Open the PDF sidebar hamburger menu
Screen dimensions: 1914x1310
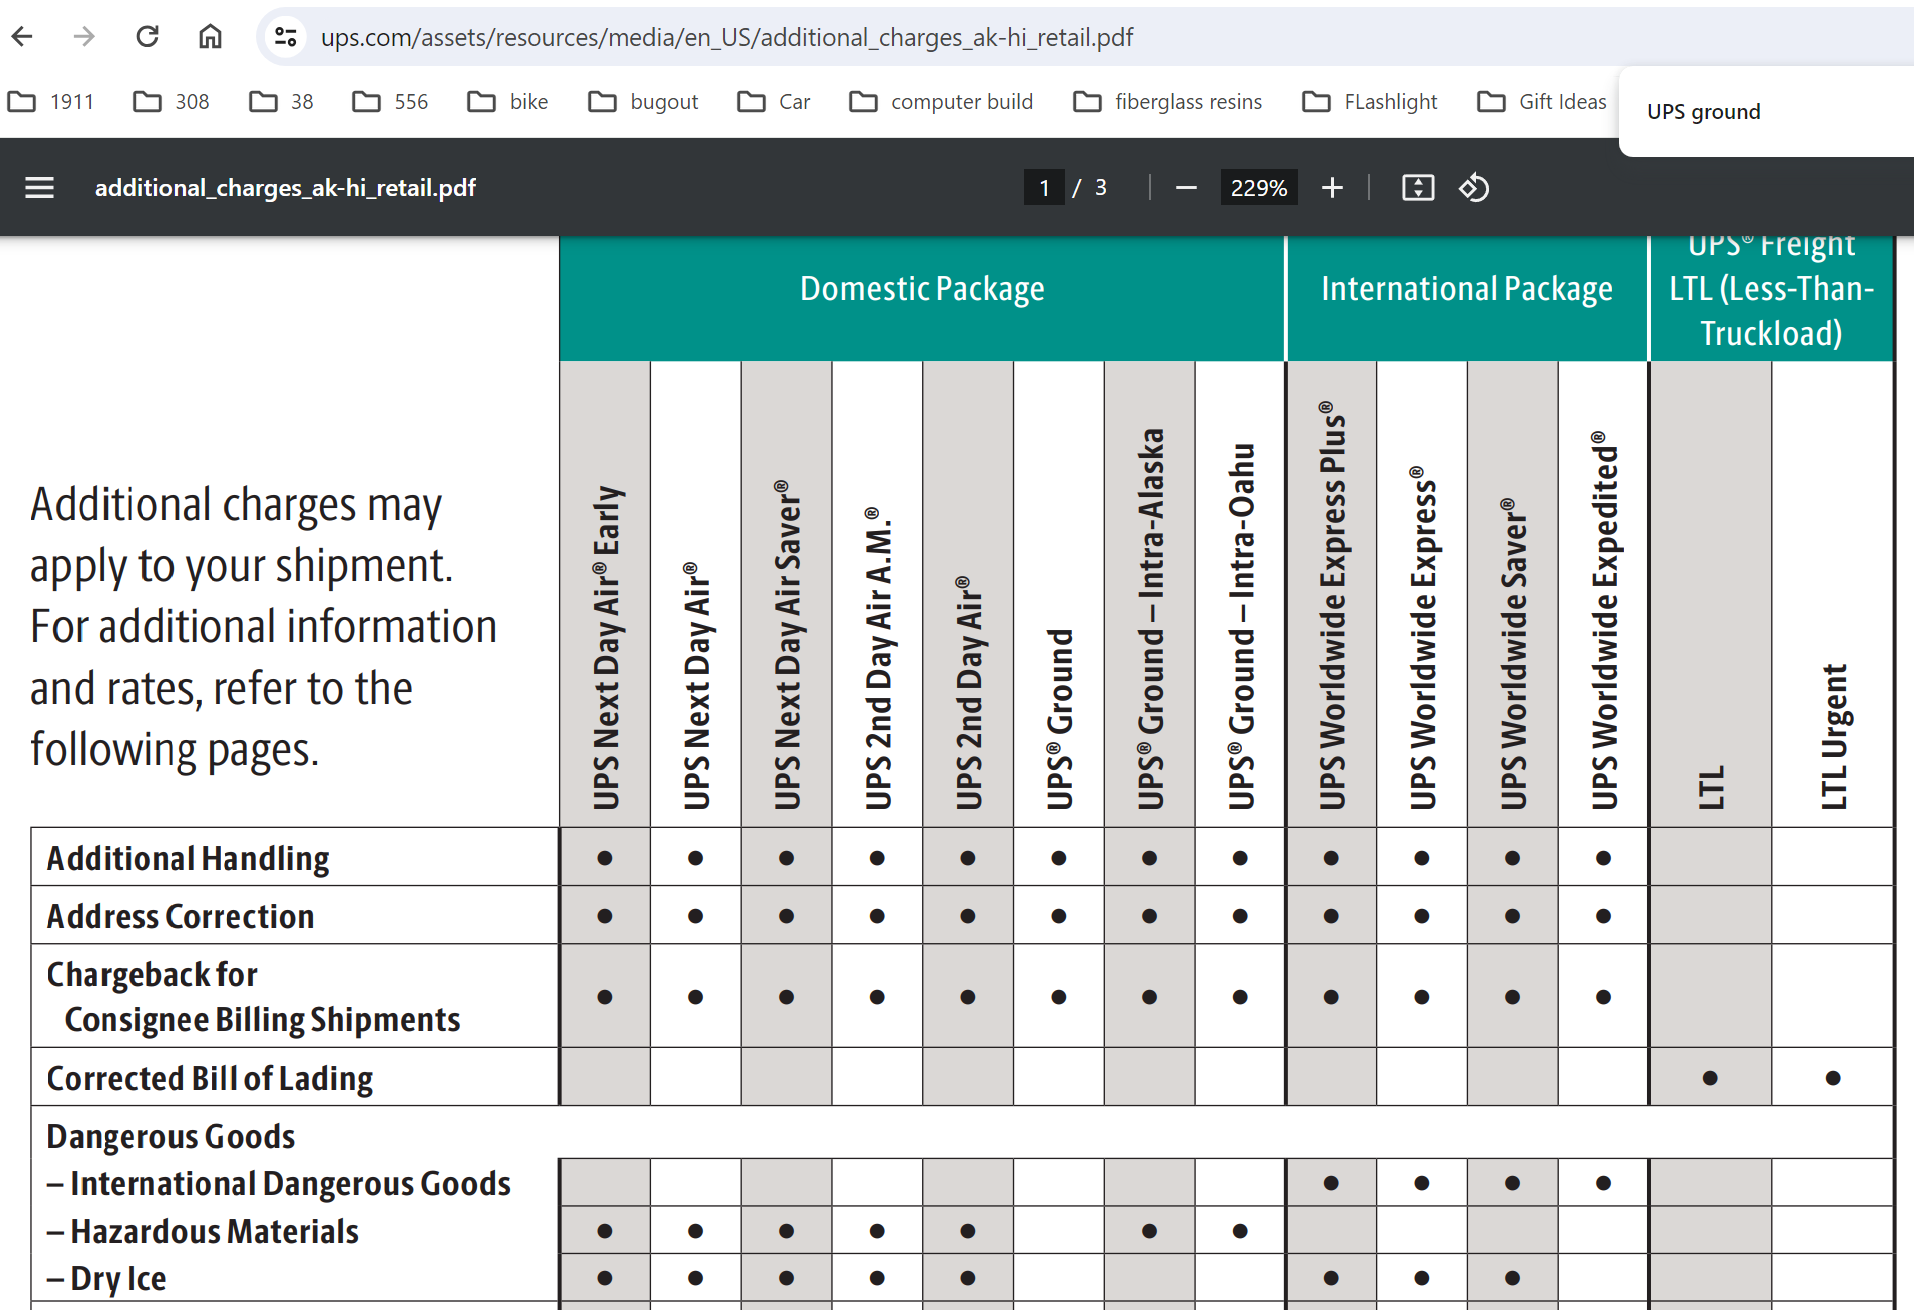coord(39,187)
